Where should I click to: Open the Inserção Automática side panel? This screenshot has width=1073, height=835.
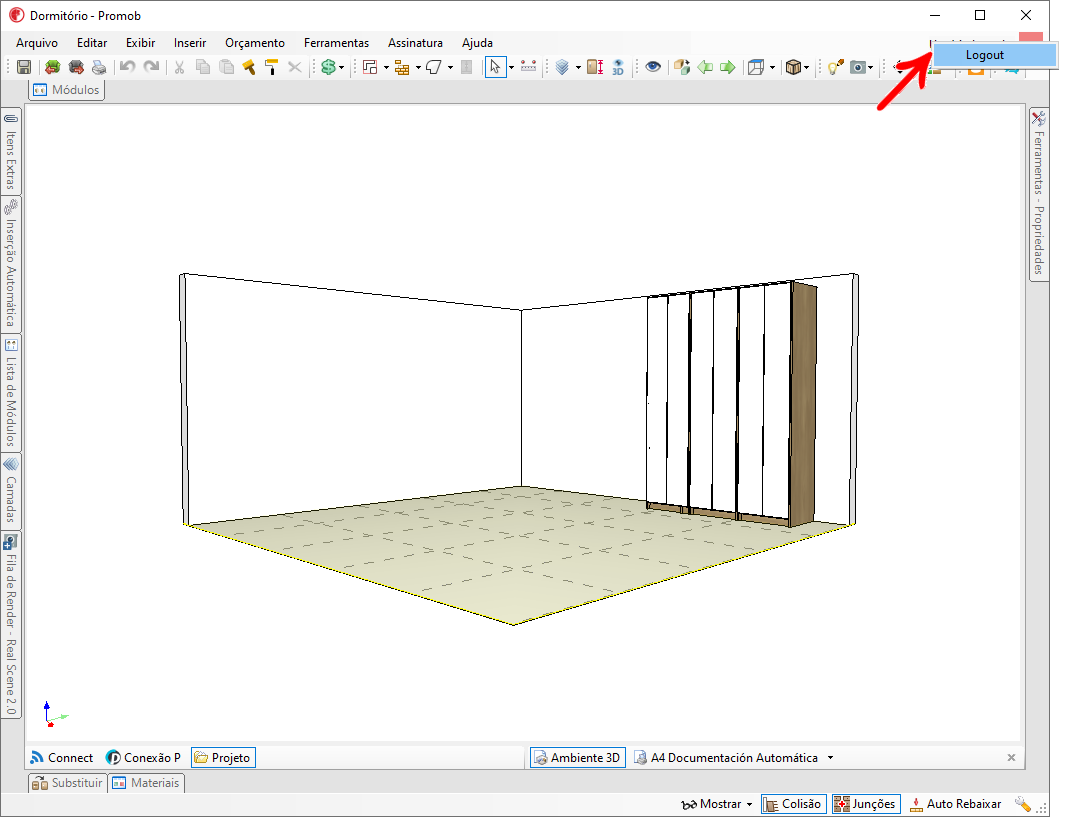11,264
